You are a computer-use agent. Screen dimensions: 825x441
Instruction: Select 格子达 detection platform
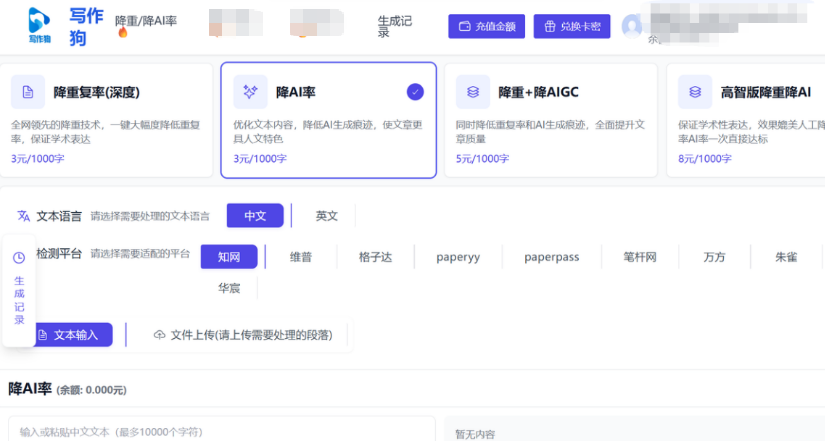click(x=375, y=257)
